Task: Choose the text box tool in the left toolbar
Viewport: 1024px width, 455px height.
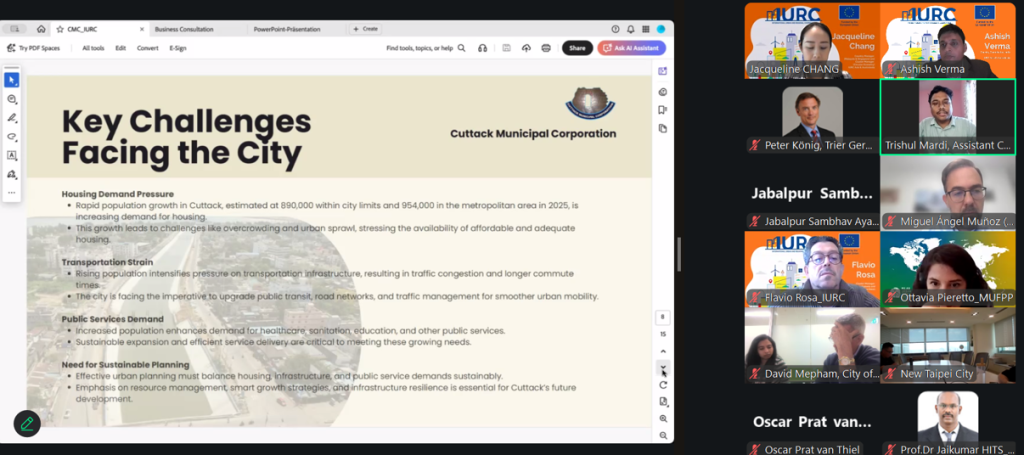Action: coord(12,155)
